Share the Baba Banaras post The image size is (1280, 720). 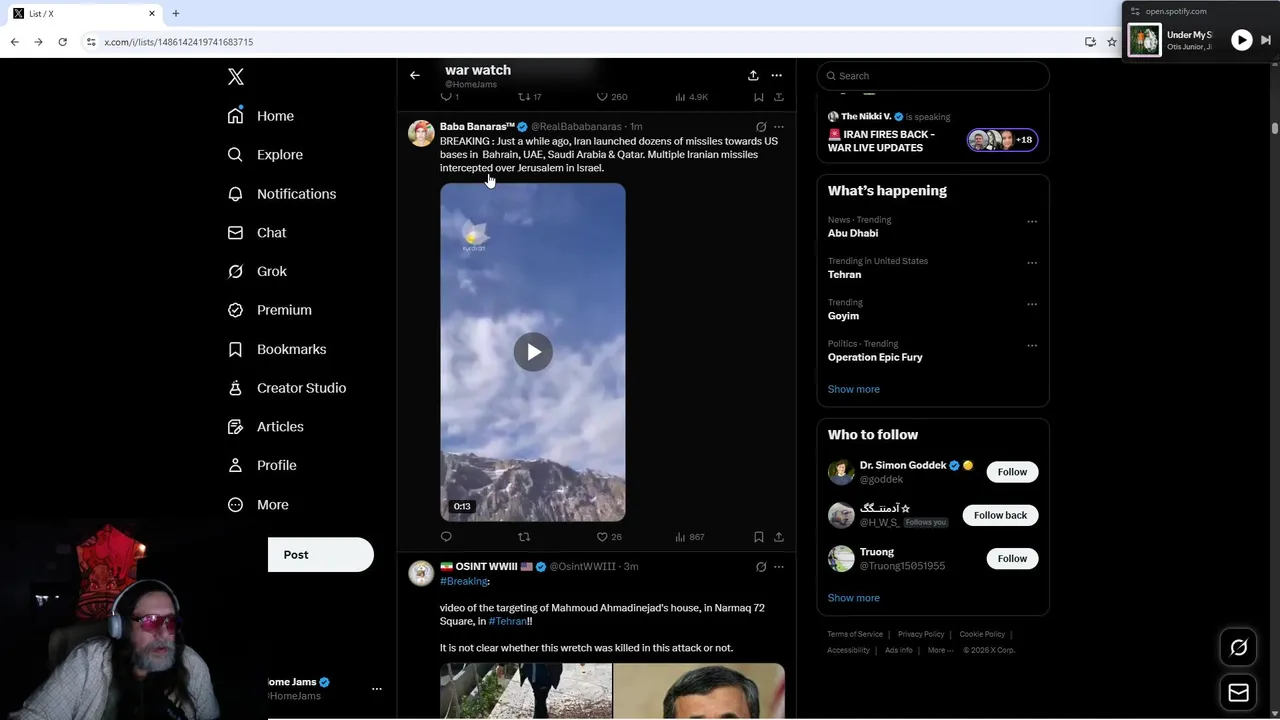pos(779,537)
